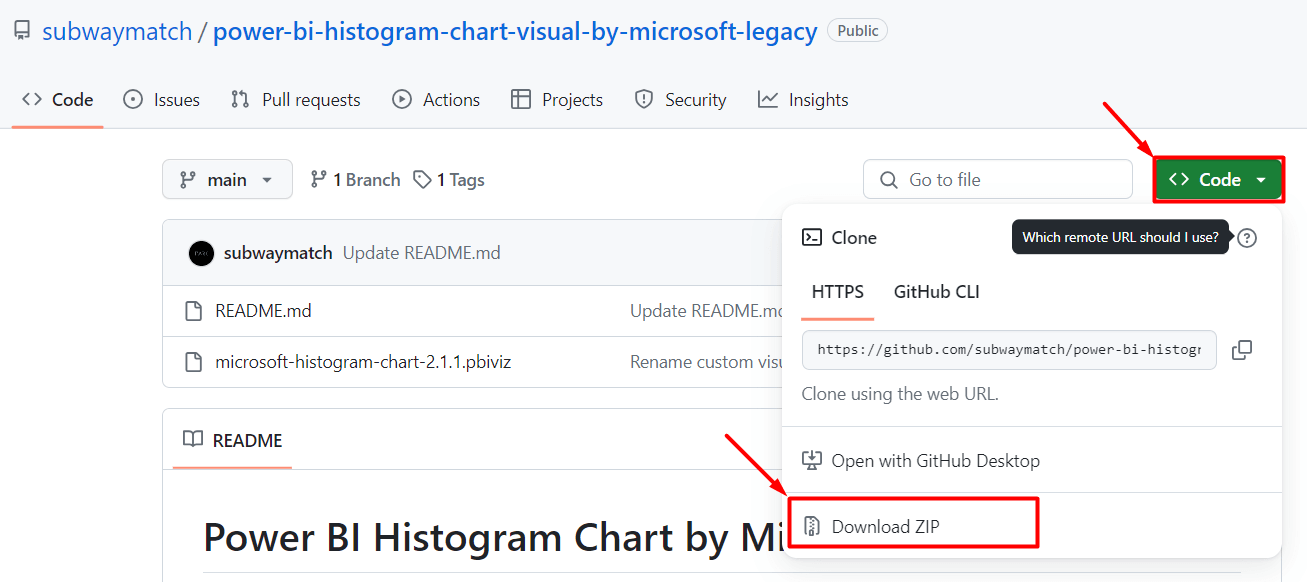The width and height of the screenshot is (1307, 582).
Task: Click the Issues circle icon
Action: tap(133, 99)
